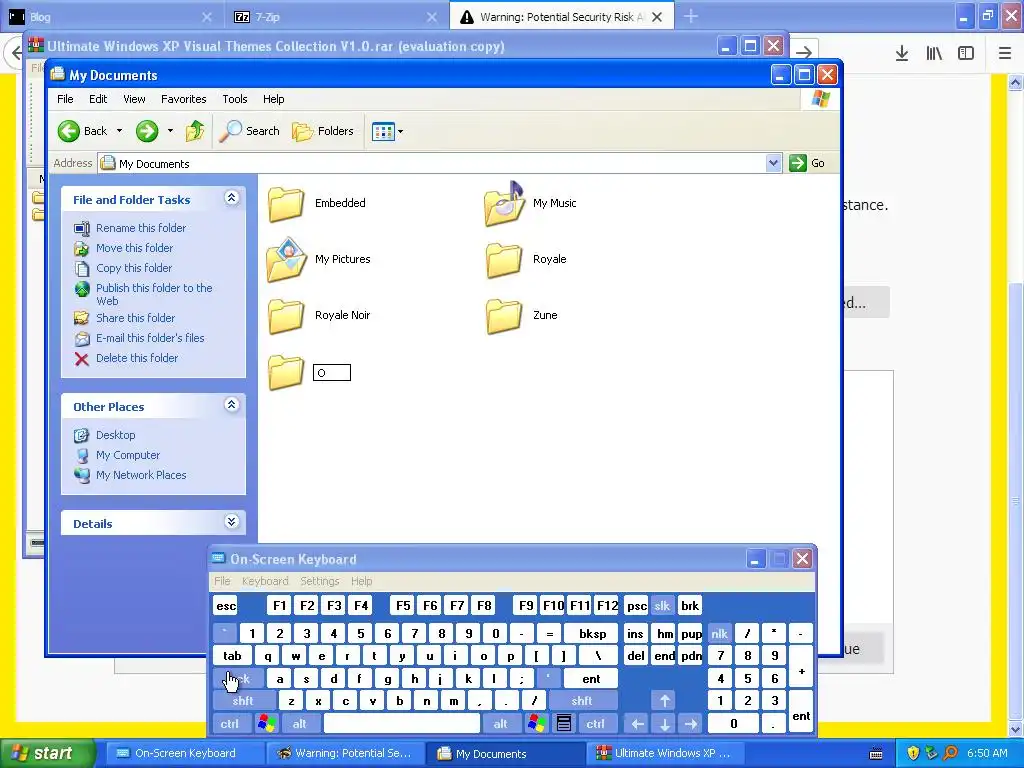Open Firefox hamburger menu icon
Image resolution: width=1024 pixels, height=768 pixels.
click(x=1005, y=54)
